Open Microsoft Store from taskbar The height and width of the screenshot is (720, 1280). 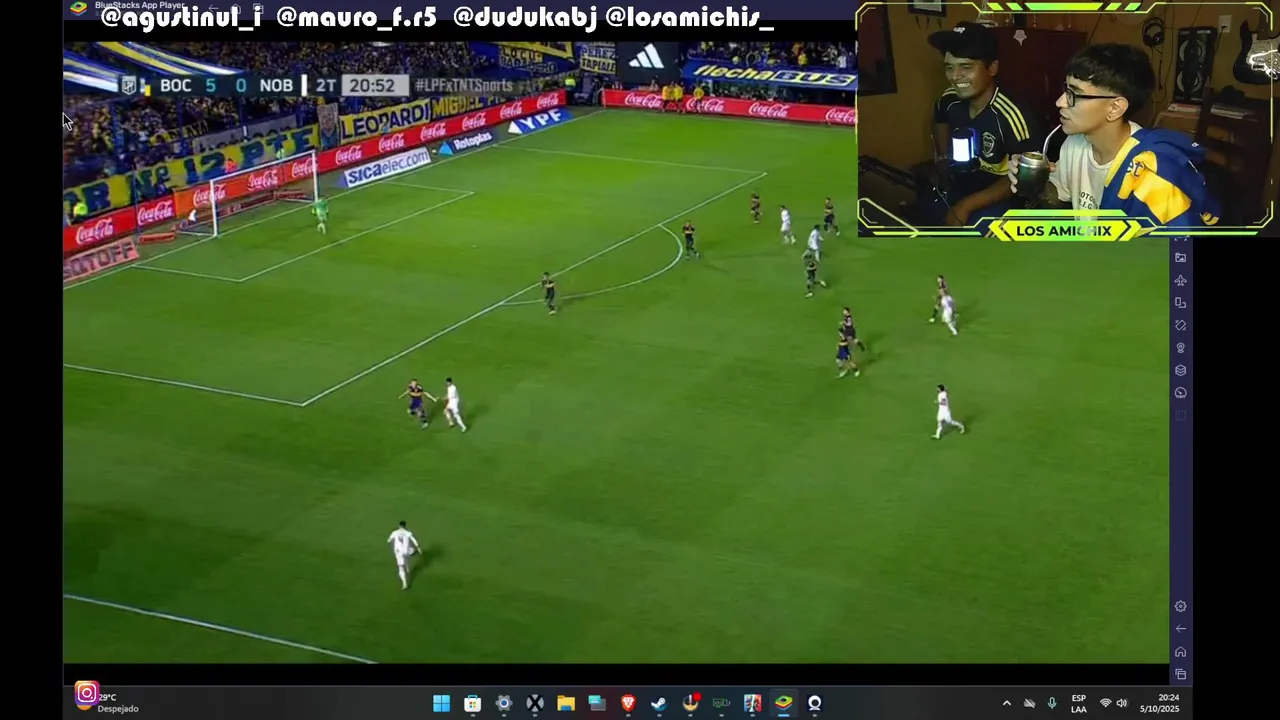472,703
